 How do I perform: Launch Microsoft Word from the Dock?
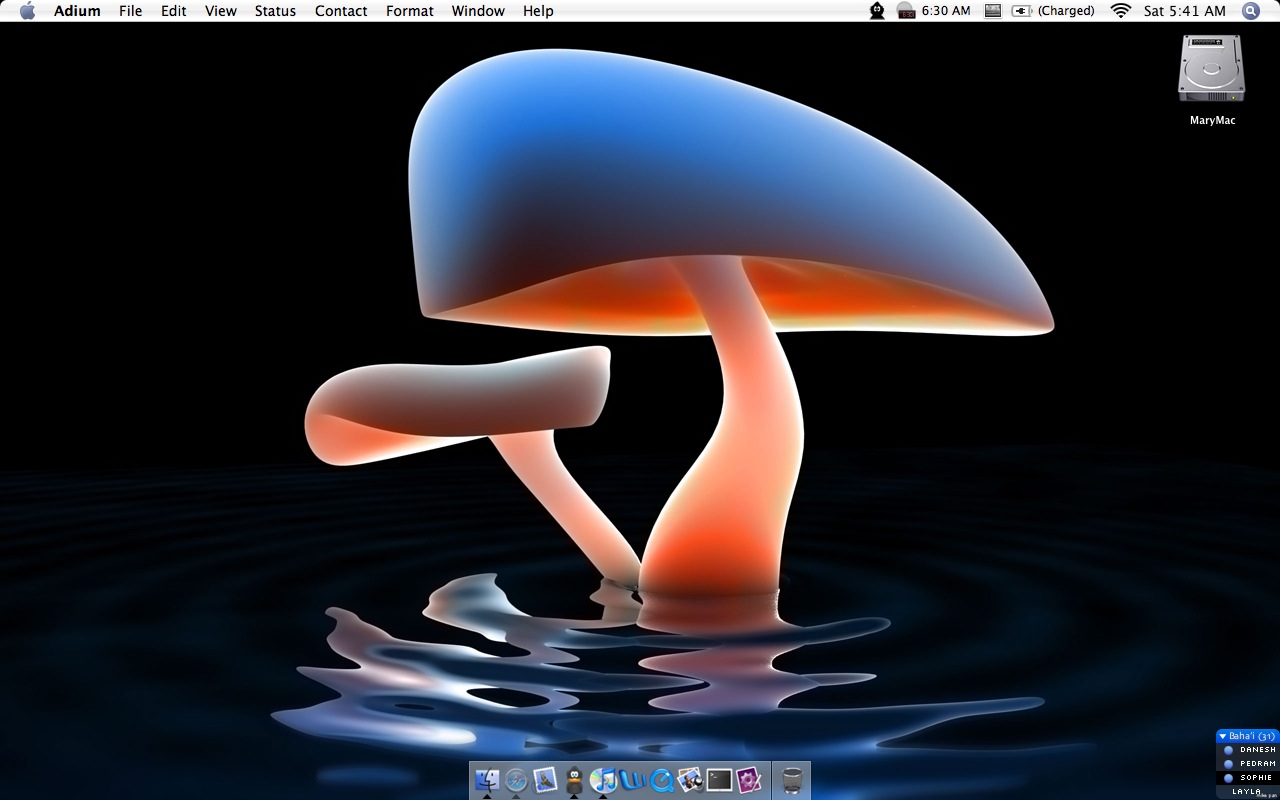click(x=632, y=780)
